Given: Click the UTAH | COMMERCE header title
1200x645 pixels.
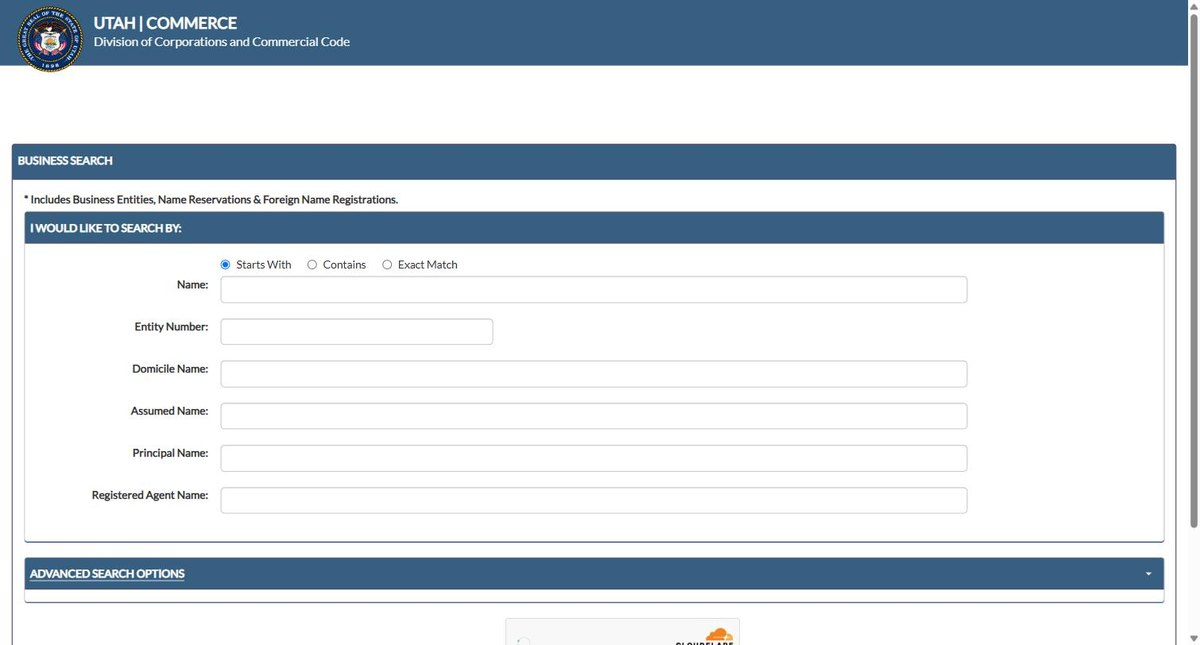Looking at the screenshot, I should coord(165,23).
